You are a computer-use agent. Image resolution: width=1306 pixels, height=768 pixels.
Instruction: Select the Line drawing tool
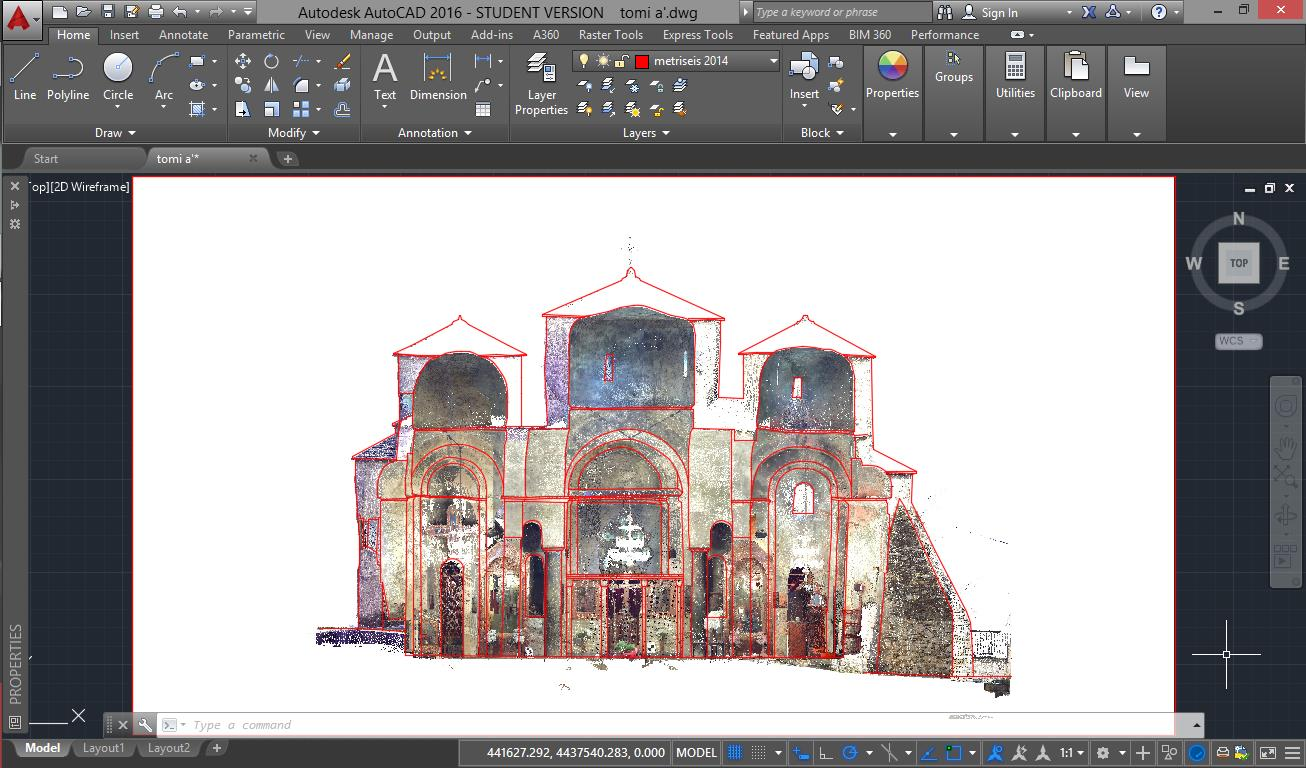point(25,77)
